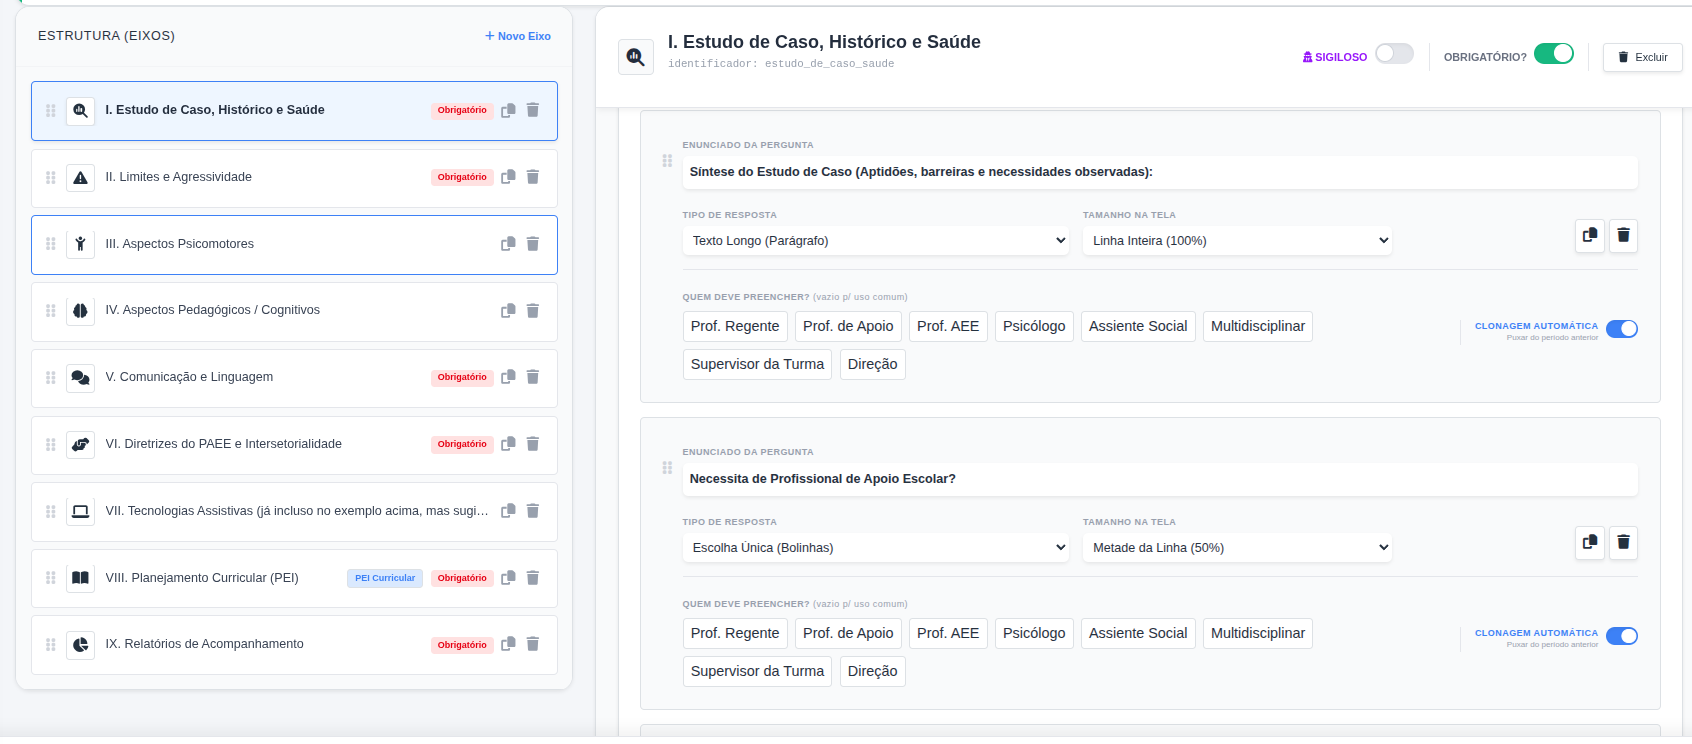Delete the 'III. Aspectos Psicomotores' axis

pyautogui.click(x=533, y=244)
